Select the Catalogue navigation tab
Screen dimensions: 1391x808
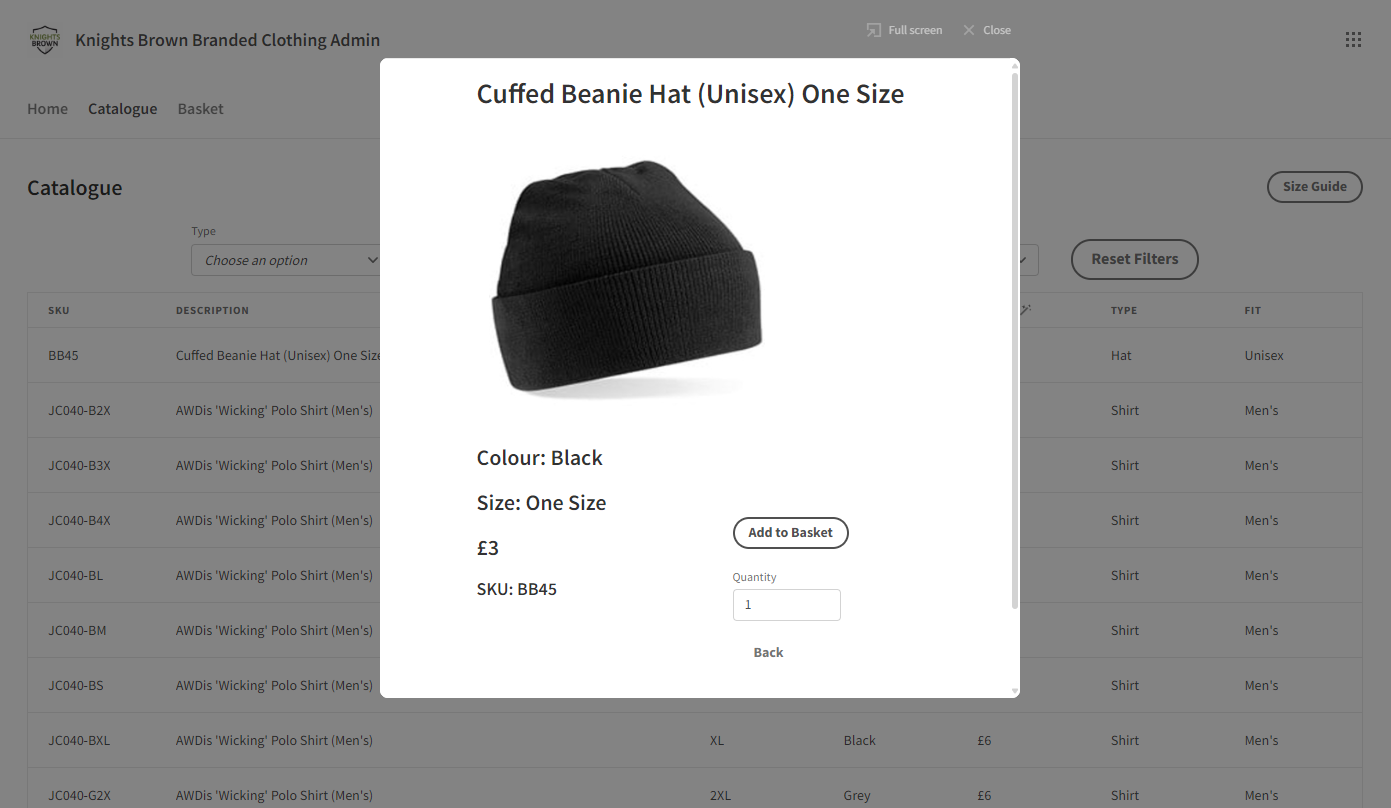[x=122, y=109]
